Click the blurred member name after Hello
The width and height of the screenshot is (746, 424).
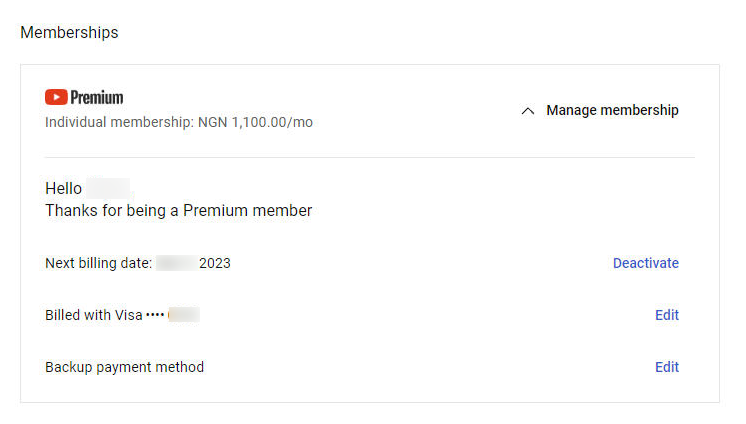tap(108, 188)
